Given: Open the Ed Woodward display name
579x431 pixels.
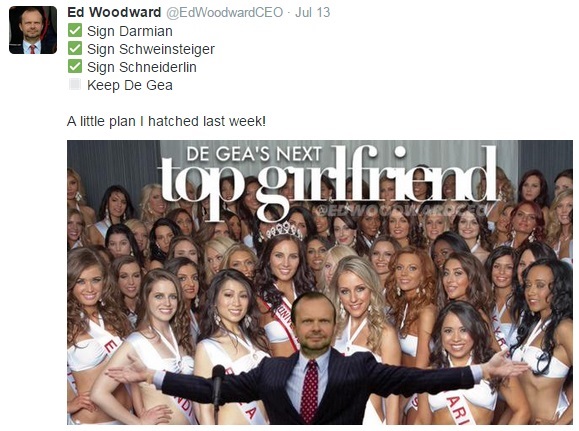Looking at the screenshot, I should coord(114,12).
